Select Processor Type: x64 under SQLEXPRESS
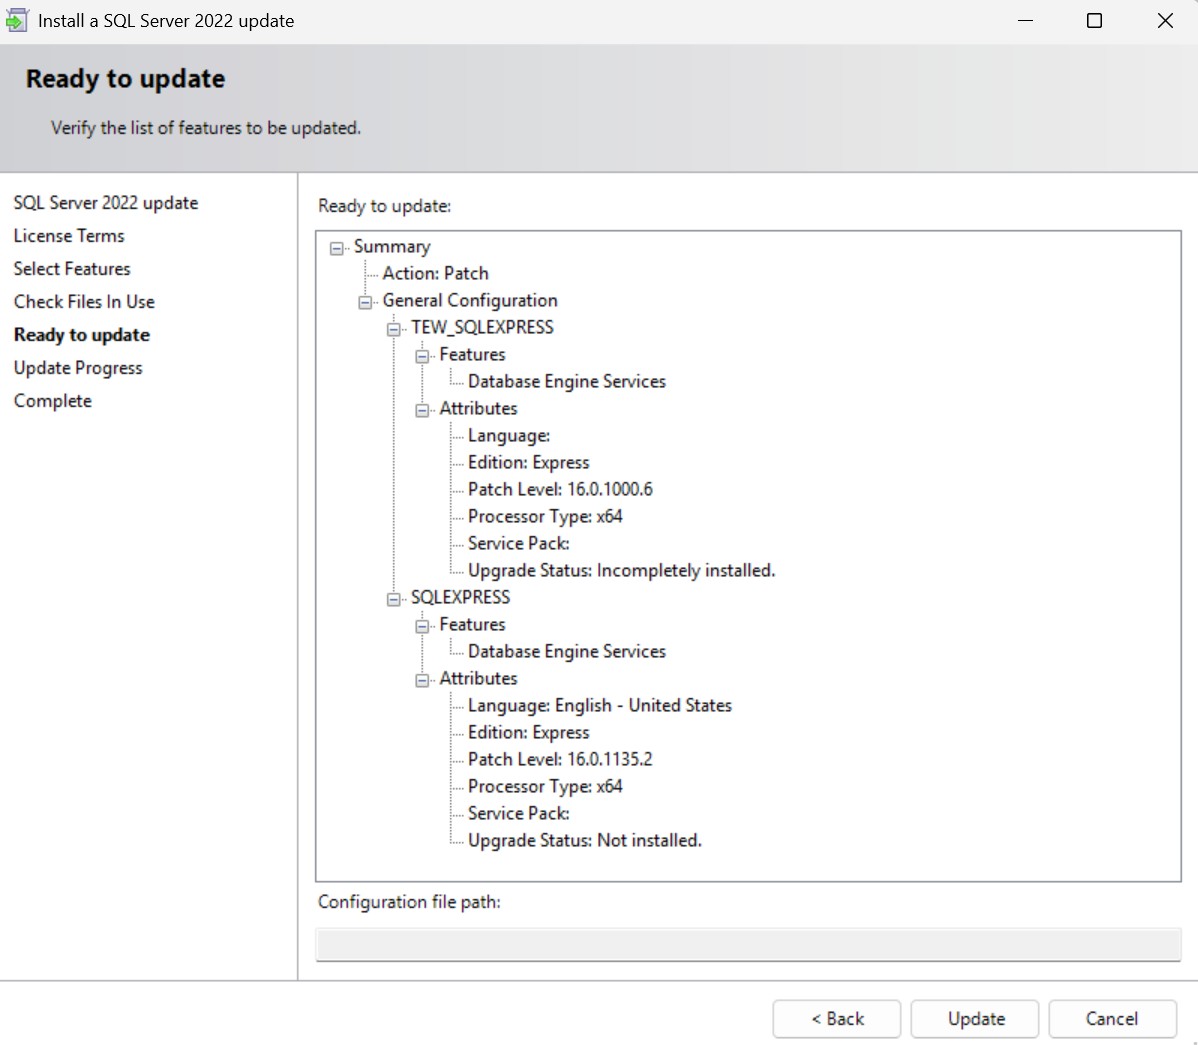Image resolution: width=1198 pixels, height=1045 pixels. 545,787
